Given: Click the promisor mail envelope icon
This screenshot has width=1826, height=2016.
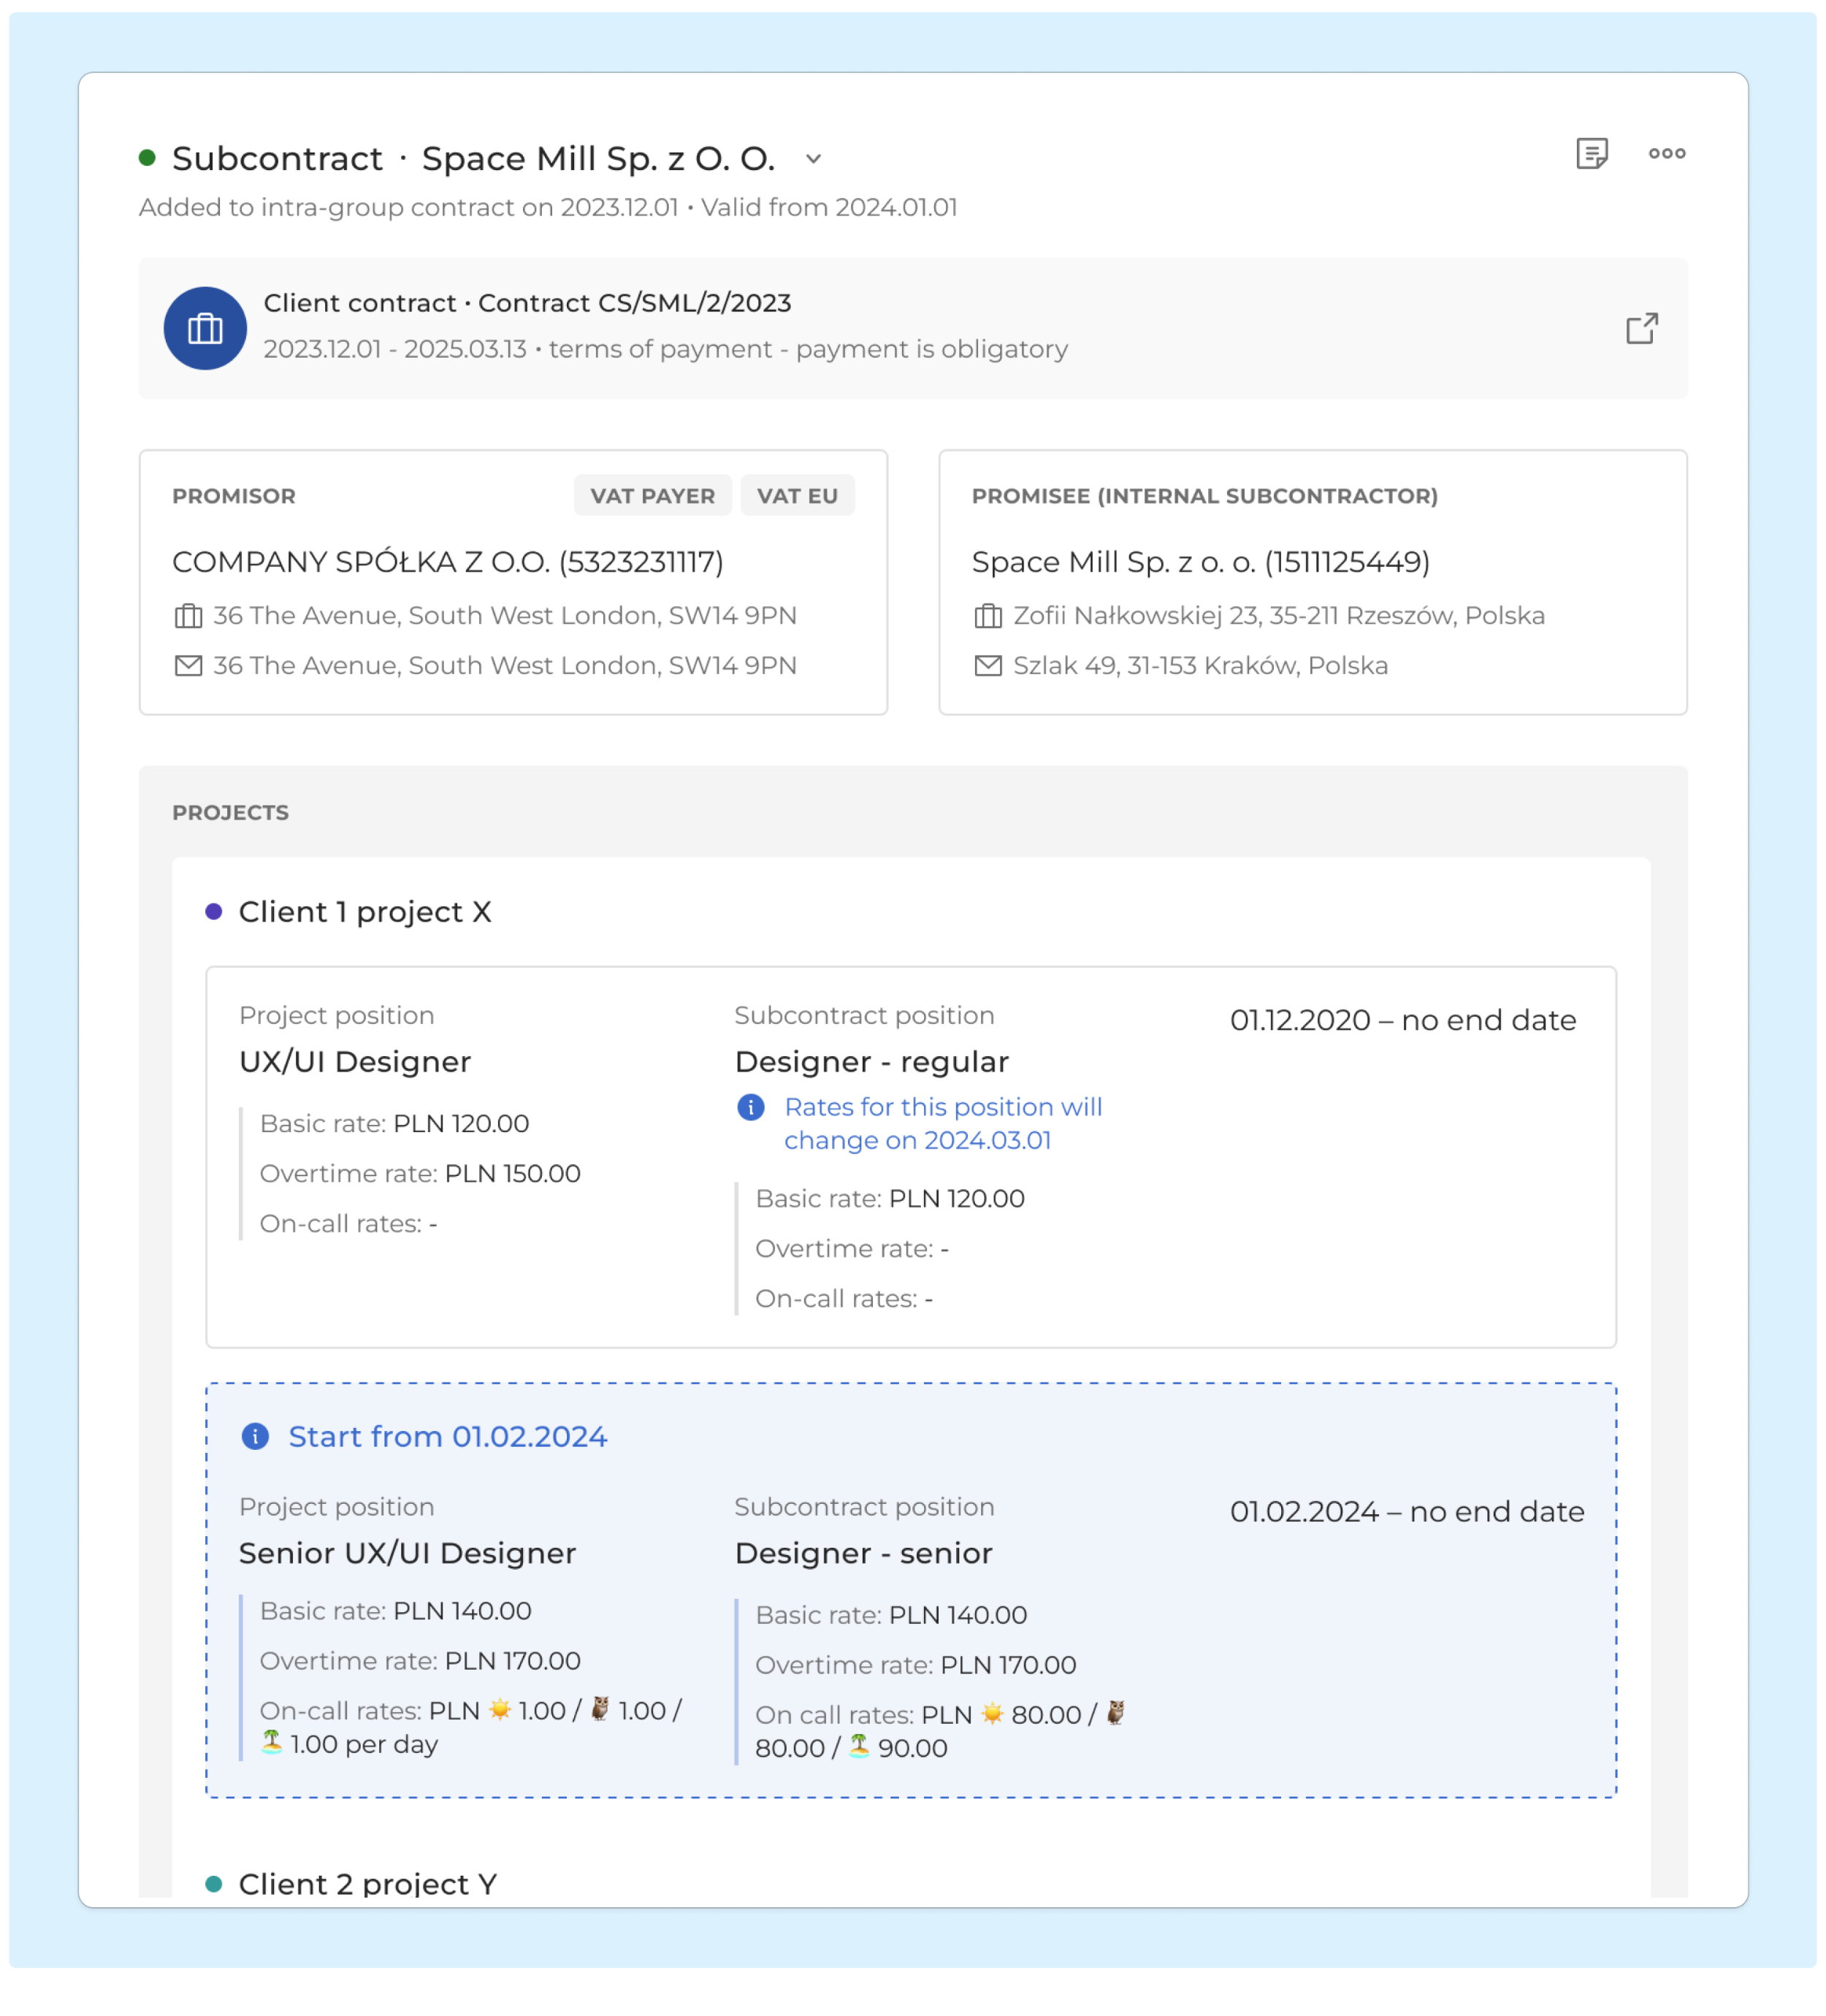Looking at the screenshot, I should [x=188, y=666].
